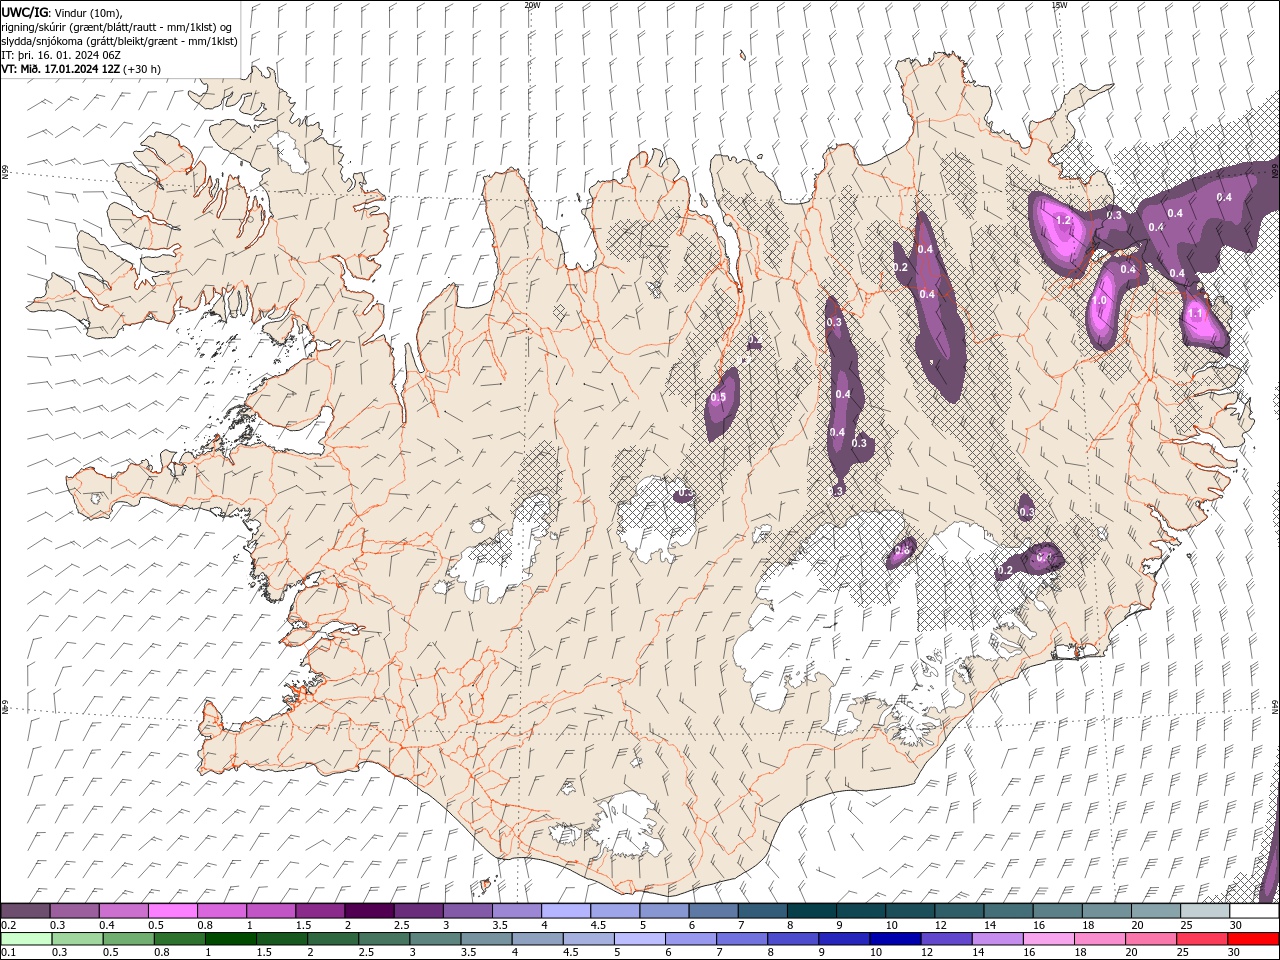The image size is (1280, 960).
Task: Click the 'slydda/snjókoma' description line
Action: point(120,41)
